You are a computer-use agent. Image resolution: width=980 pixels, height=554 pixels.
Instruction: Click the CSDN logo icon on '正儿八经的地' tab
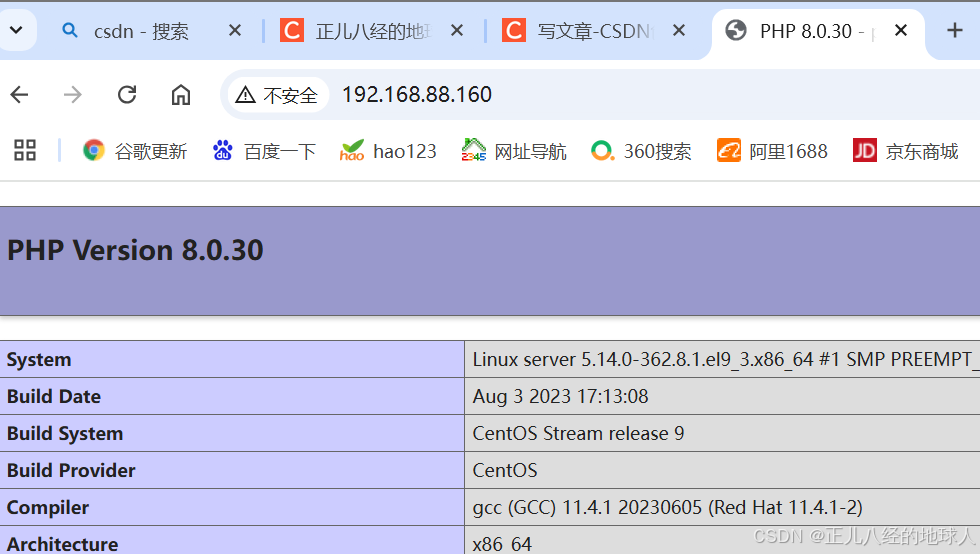292,30
